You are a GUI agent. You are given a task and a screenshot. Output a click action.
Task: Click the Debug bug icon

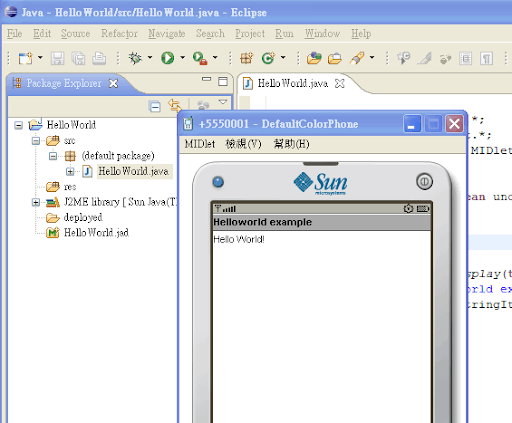(x=135, y=58)
